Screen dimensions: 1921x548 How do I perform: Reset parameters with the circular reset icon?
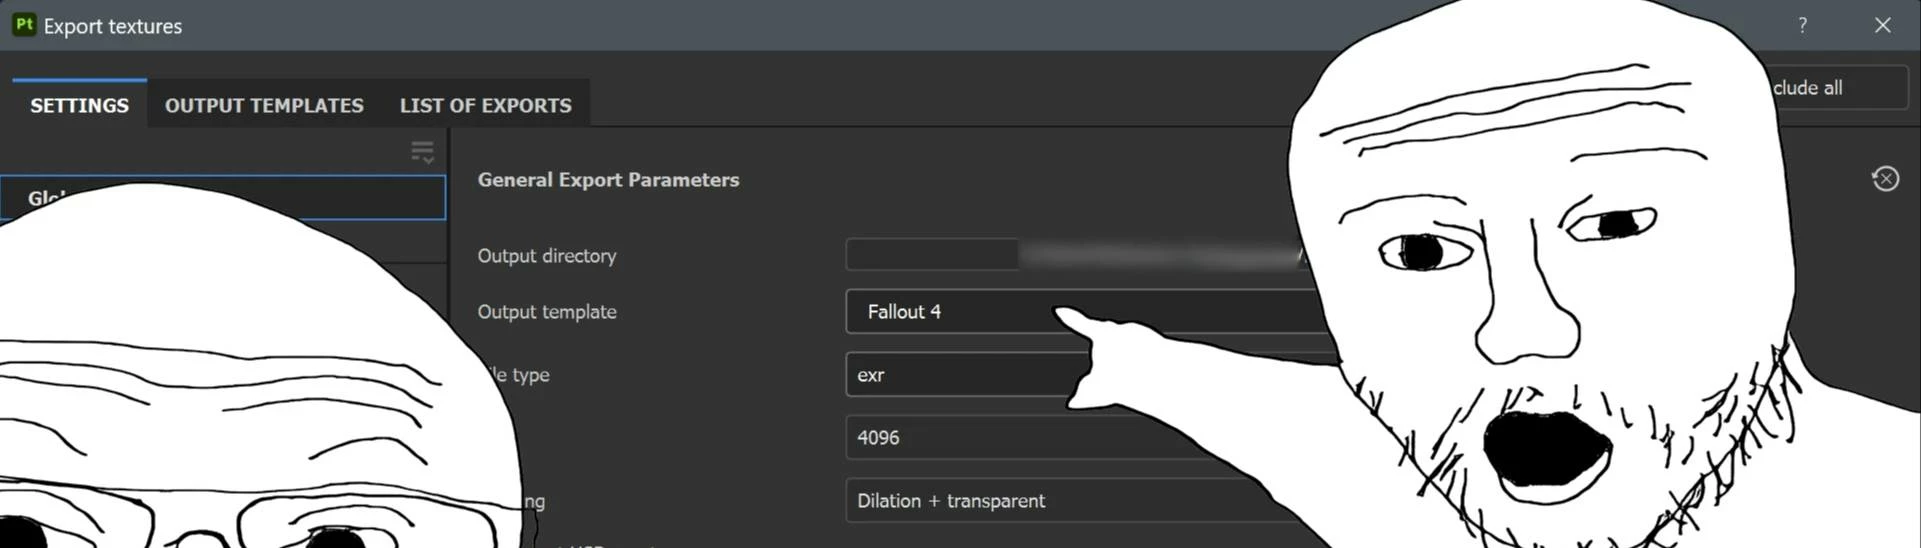point(1885,179)
